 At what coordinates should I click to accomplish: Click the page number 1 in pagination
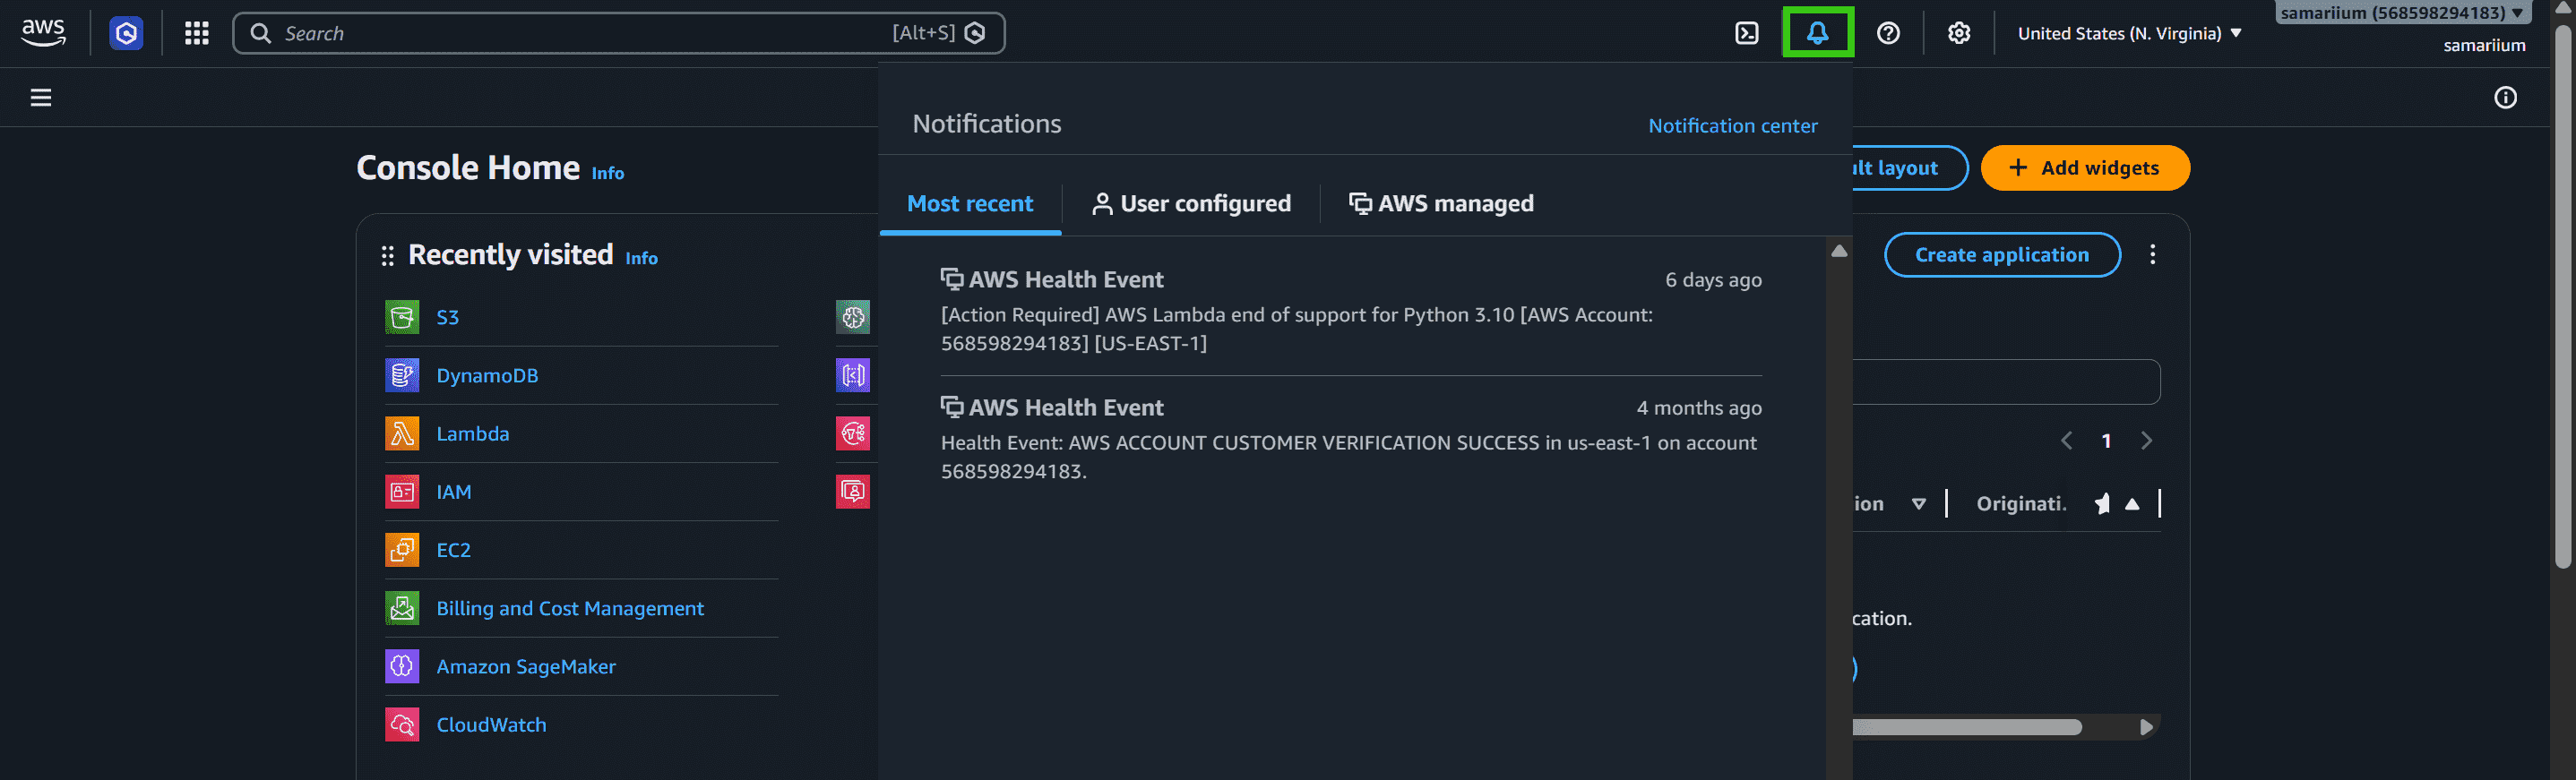[x=2106, y=440]
